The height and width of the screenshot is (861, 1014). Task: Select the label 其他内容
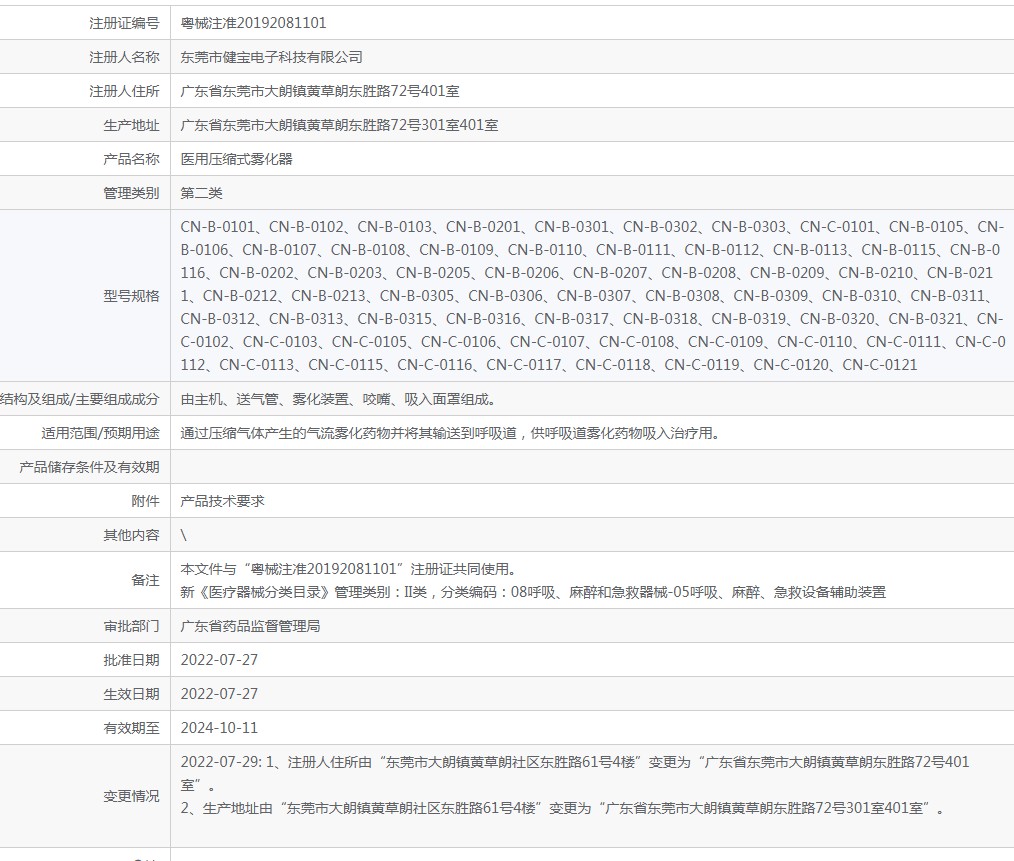tap(131, 536)
